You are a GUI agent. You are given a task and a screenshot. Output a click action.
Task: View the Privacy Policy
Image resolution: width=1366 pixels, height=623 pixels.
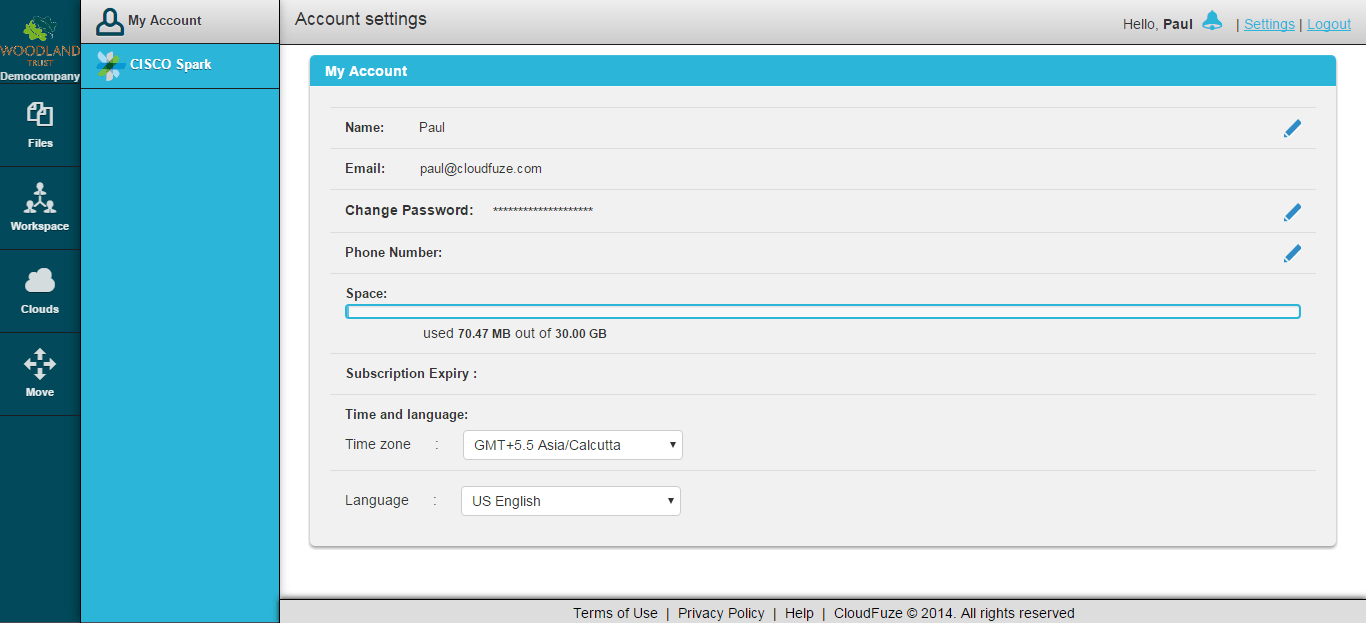[721, 612]
